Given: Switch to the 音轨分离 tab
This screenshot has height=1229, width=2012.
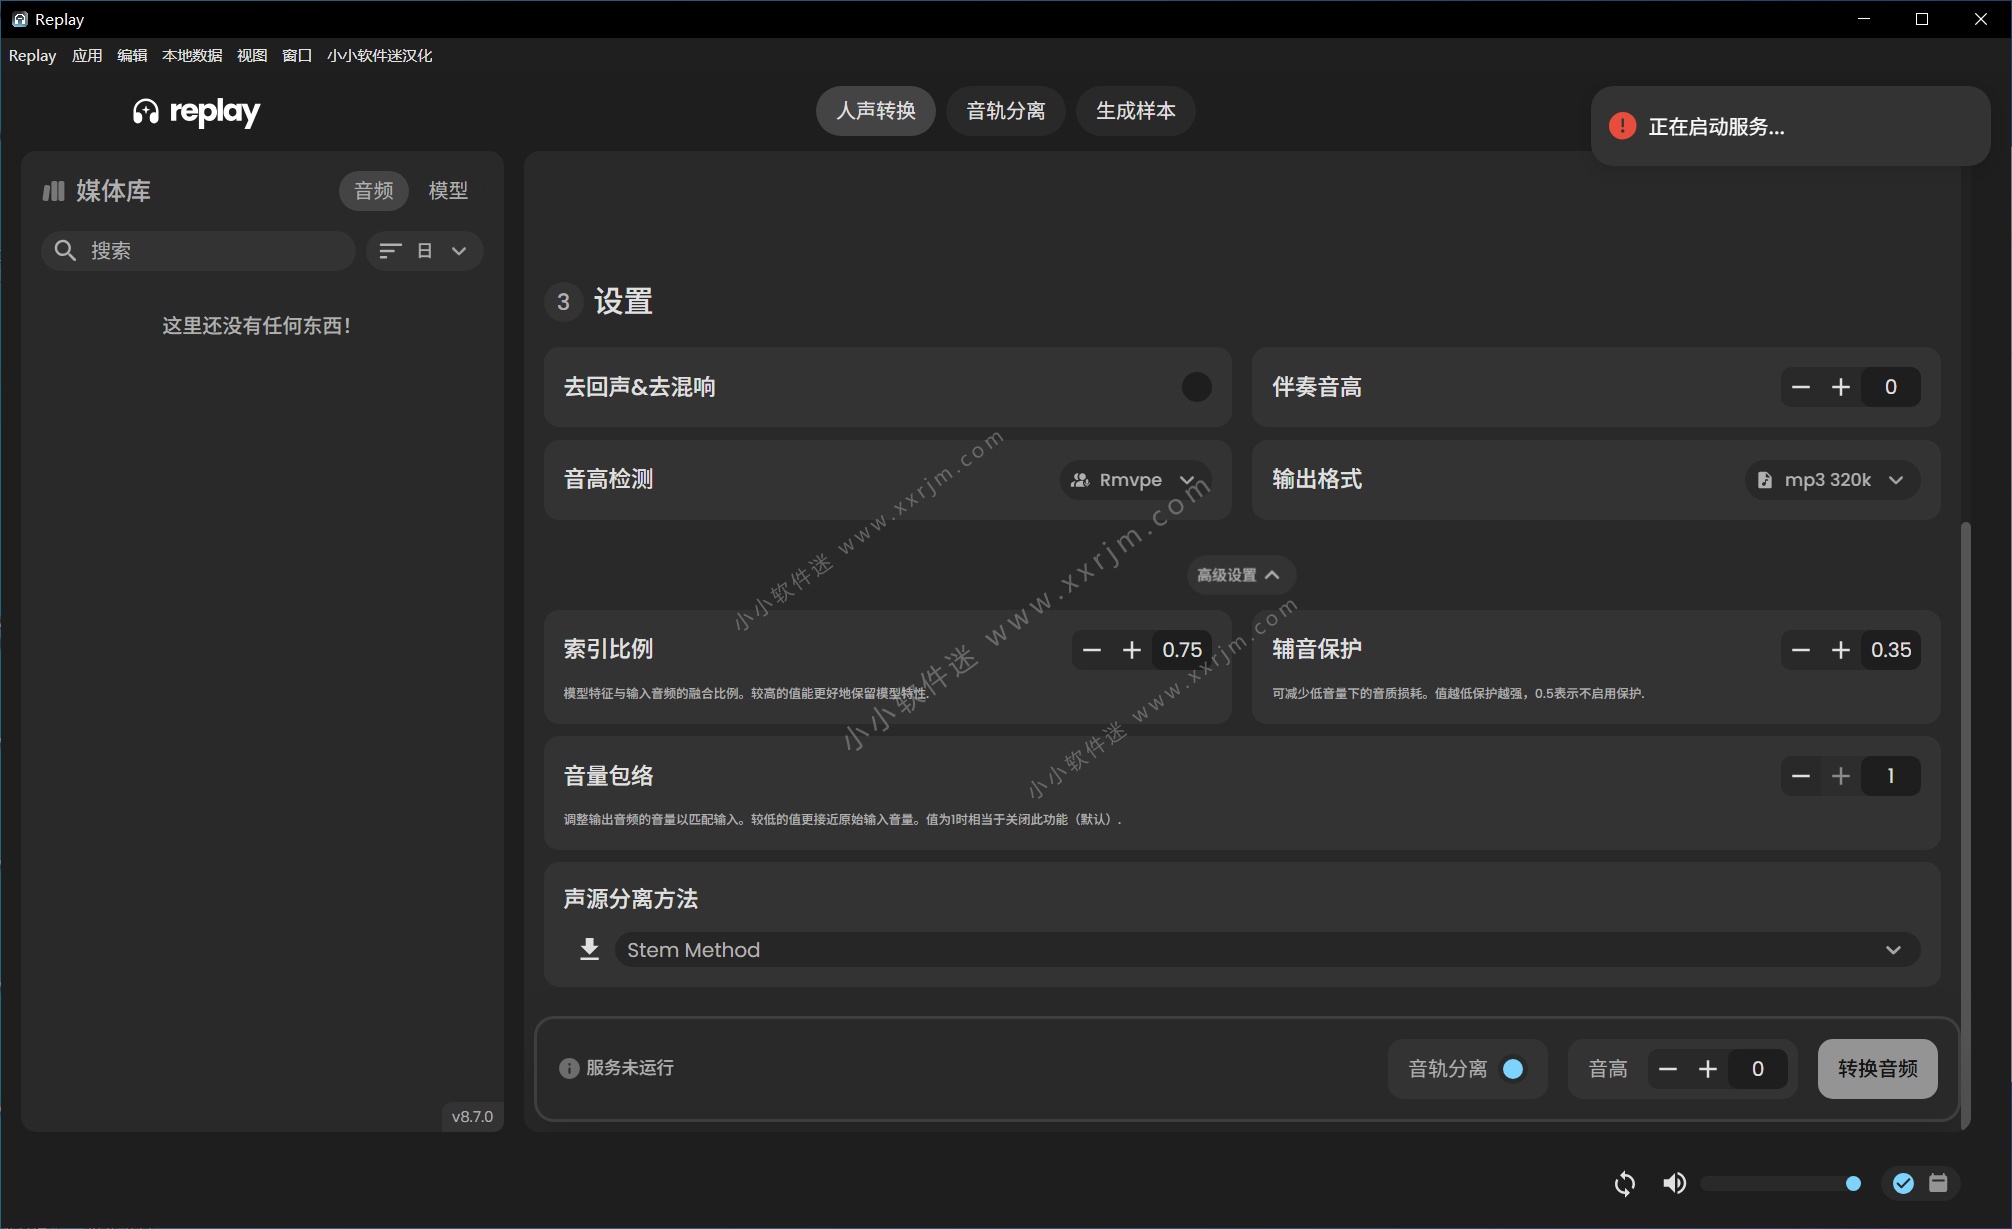Looking at the screenshot, I should 1005,111.
